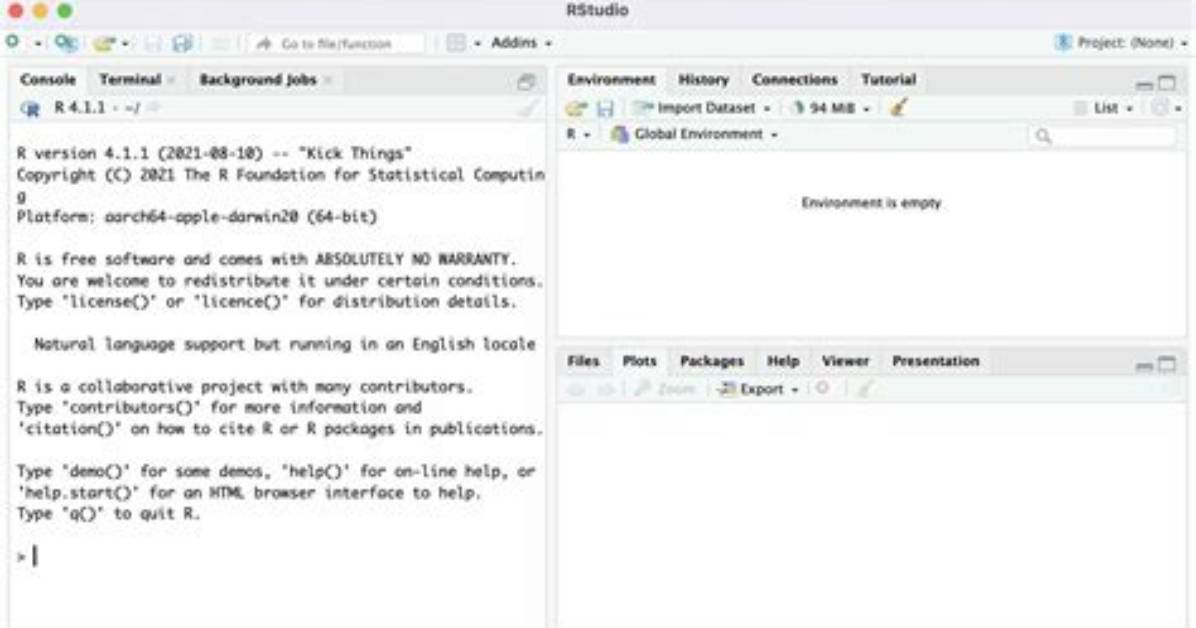Maximize the Environment pane
The image size is (1196, 628).
point(1167,82)
